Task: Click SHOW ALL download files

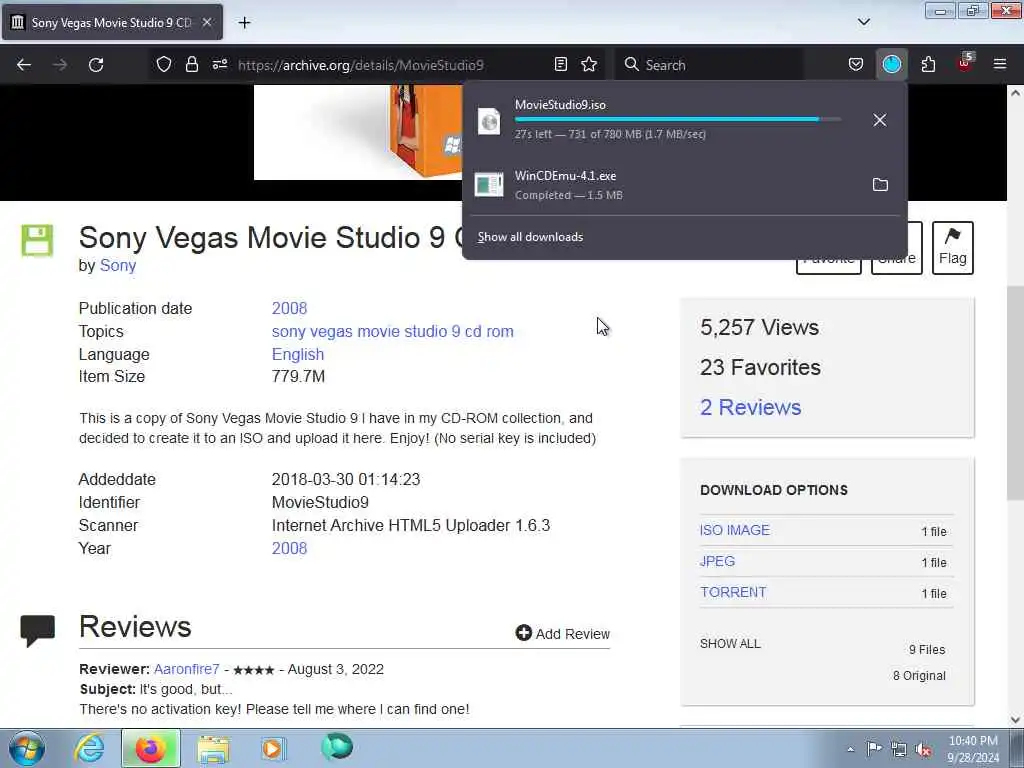Action: 730,643
